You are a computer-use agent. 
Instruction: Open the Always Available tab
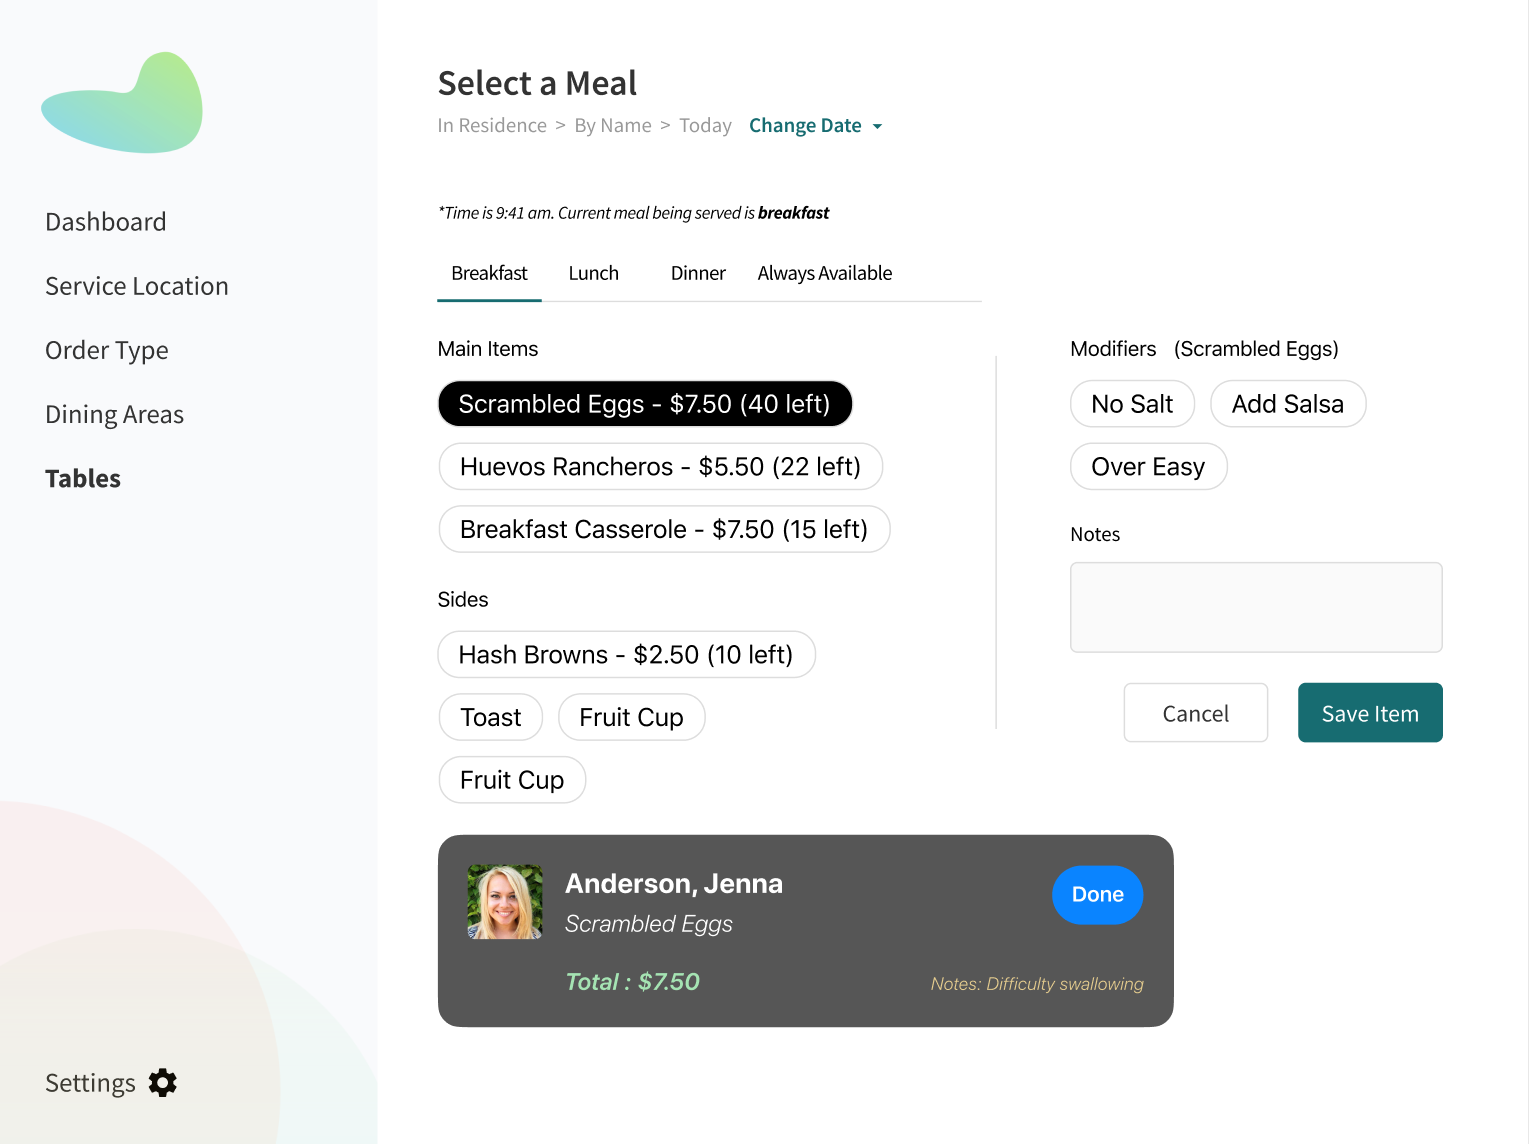824,273
